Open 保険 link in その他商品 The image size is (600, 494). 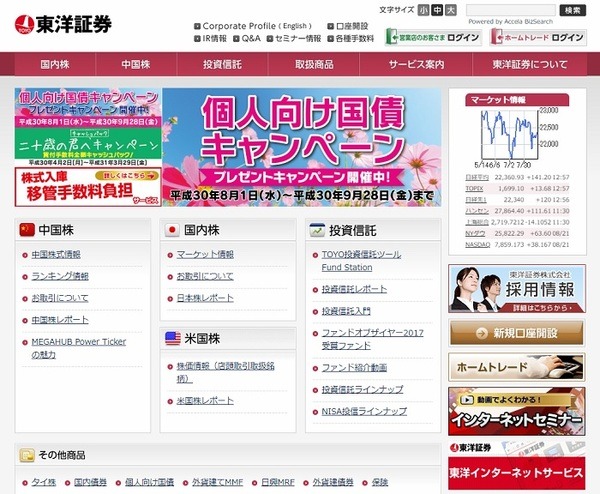pos(380,482)
